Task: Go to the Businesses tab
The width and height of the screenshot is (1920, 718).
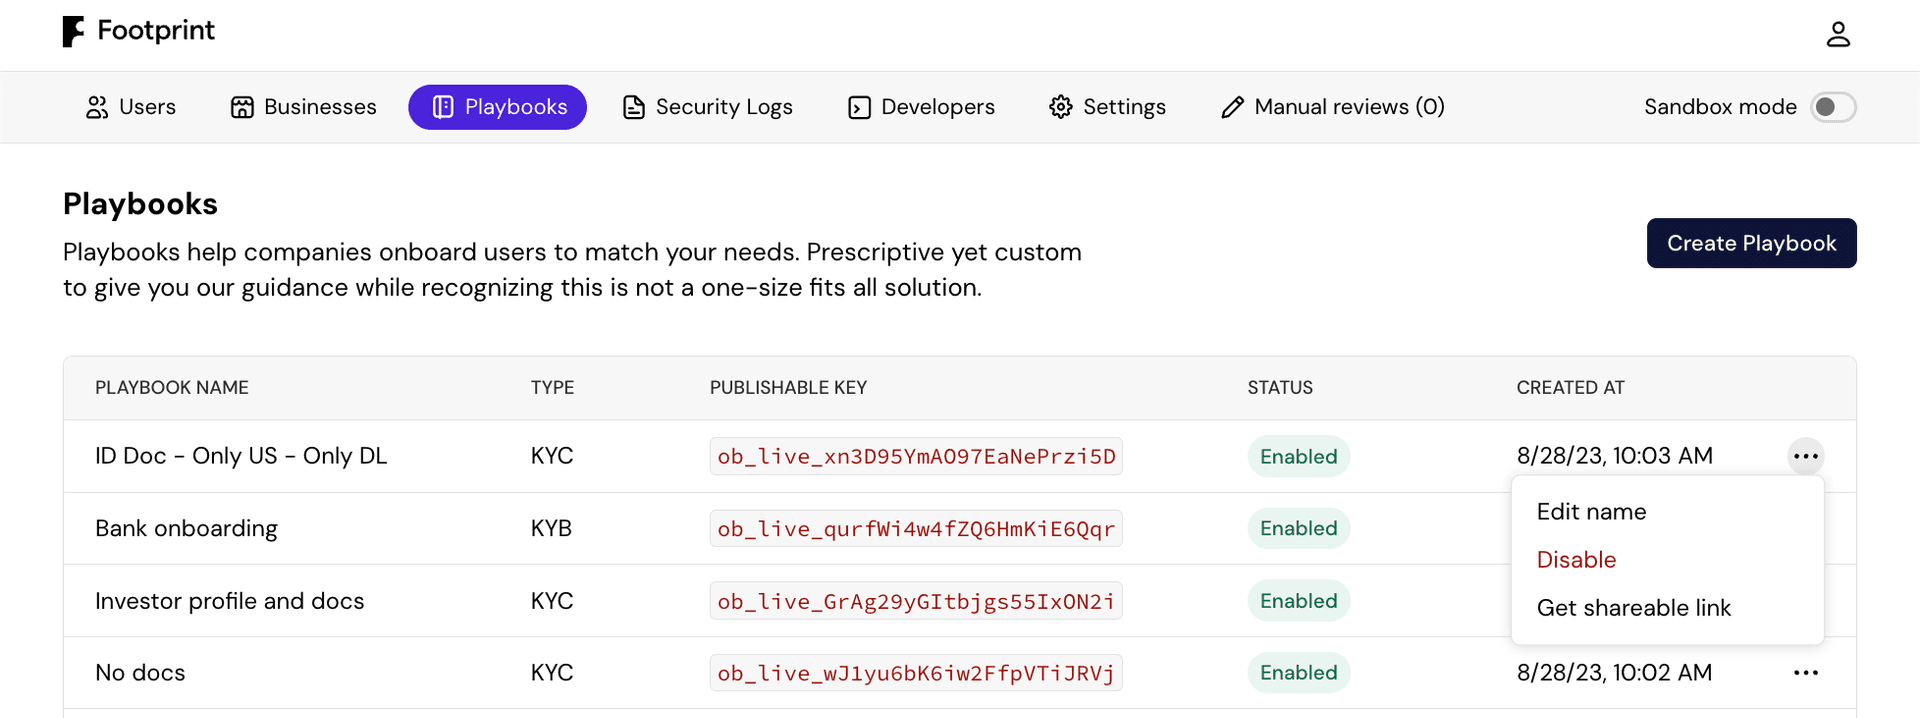Action: point(304,107)
